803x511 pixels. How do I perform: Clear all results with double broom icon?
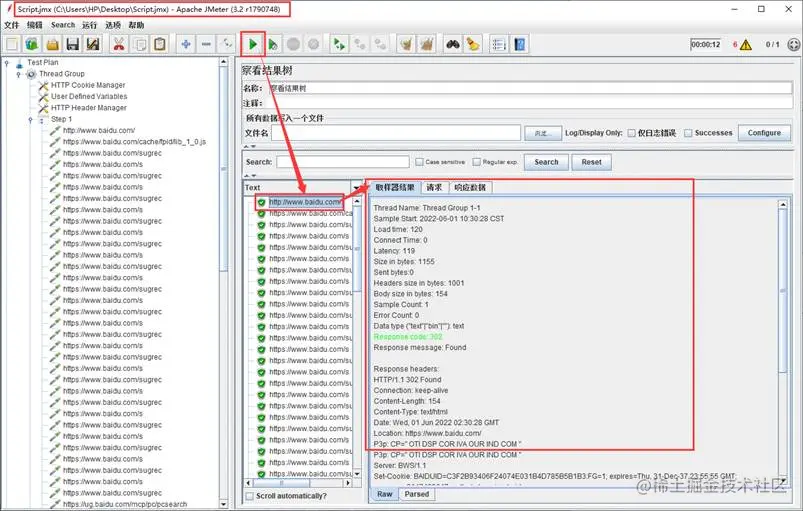[427, 45]
